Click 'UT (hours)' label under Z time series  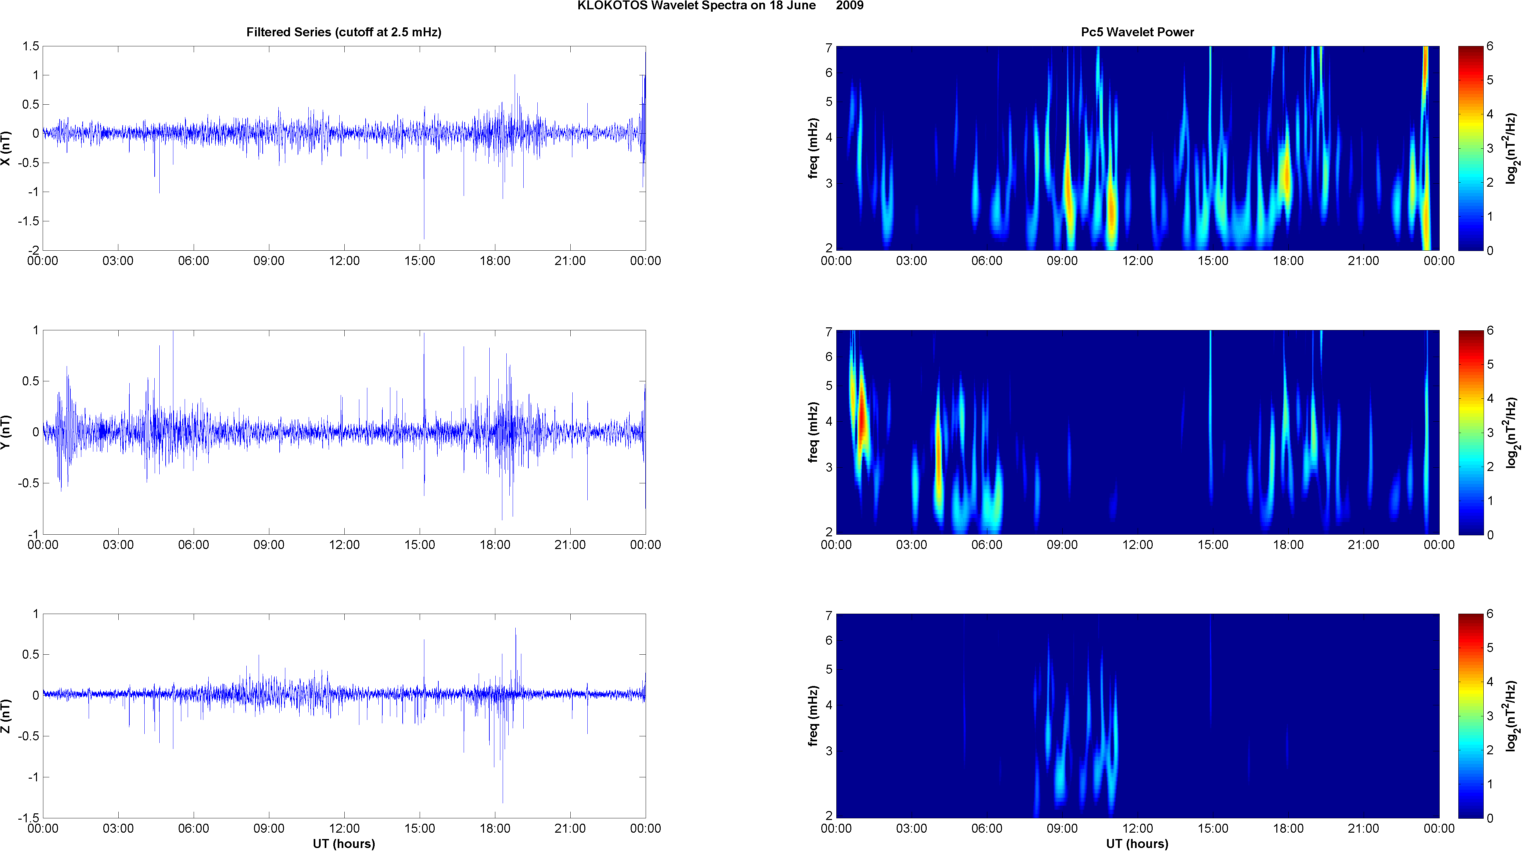click(x=344, y=844)
